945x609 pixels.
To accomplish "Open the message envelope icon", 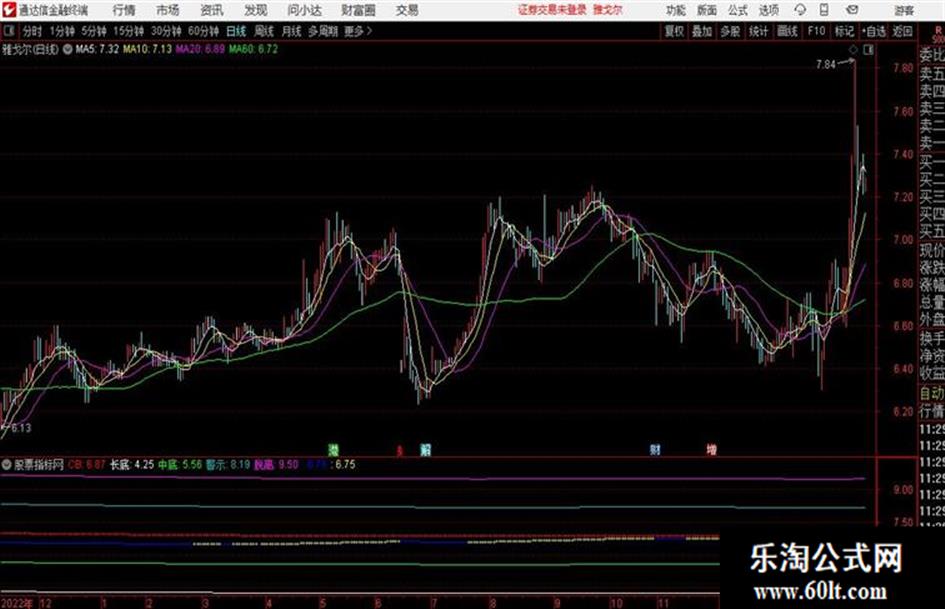I will click(852, 10).
